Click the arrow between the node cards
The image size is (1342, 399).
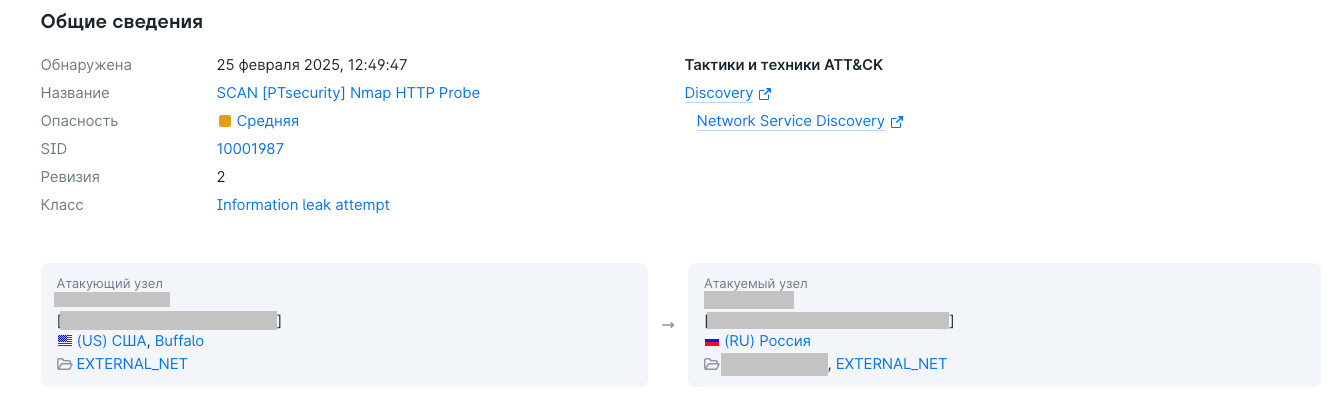pyautogui.click(x=668, y=325)
